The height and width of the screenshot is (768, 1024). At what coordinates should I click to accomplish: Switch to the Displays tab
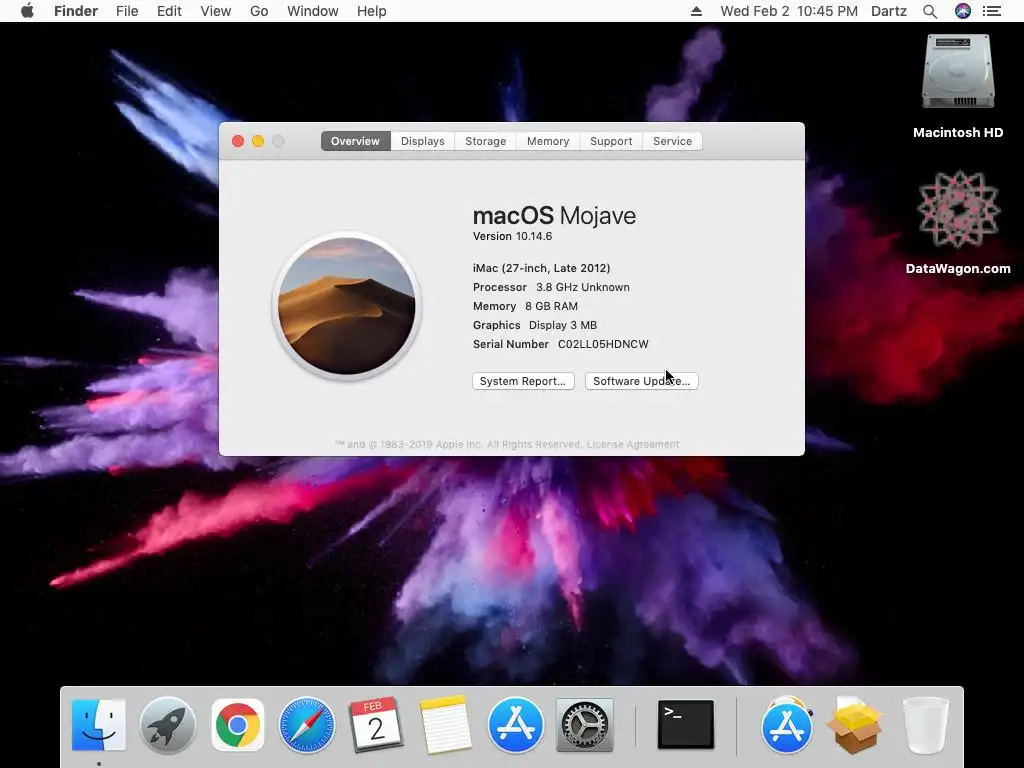[423, 141]
